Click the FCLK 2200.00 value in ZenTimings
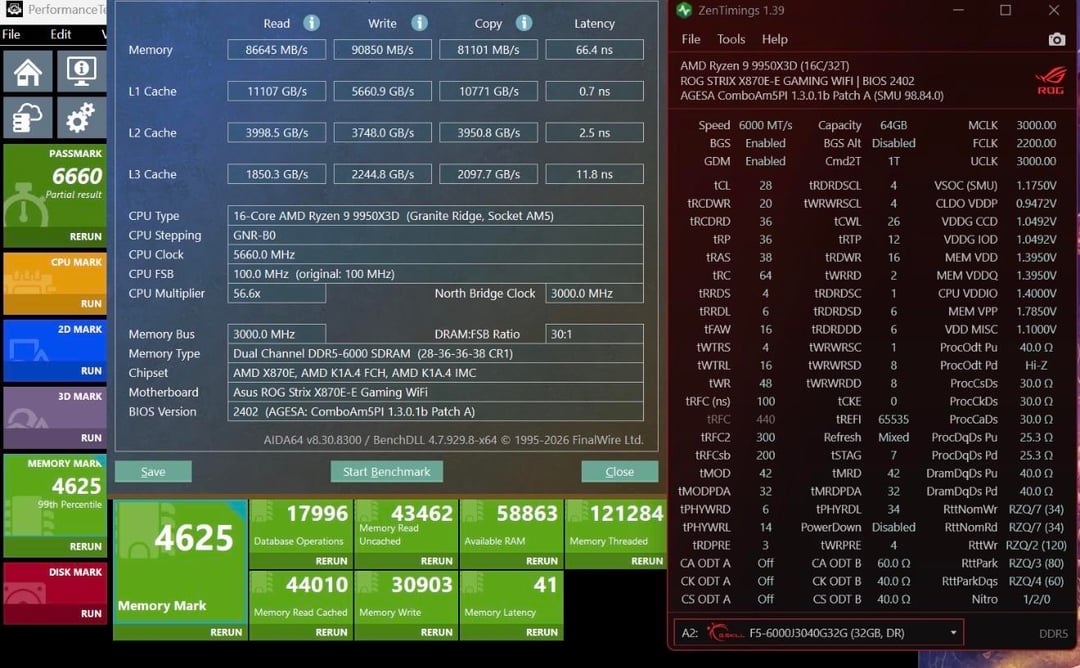 pyautogui.click(x=1036, y=143)
